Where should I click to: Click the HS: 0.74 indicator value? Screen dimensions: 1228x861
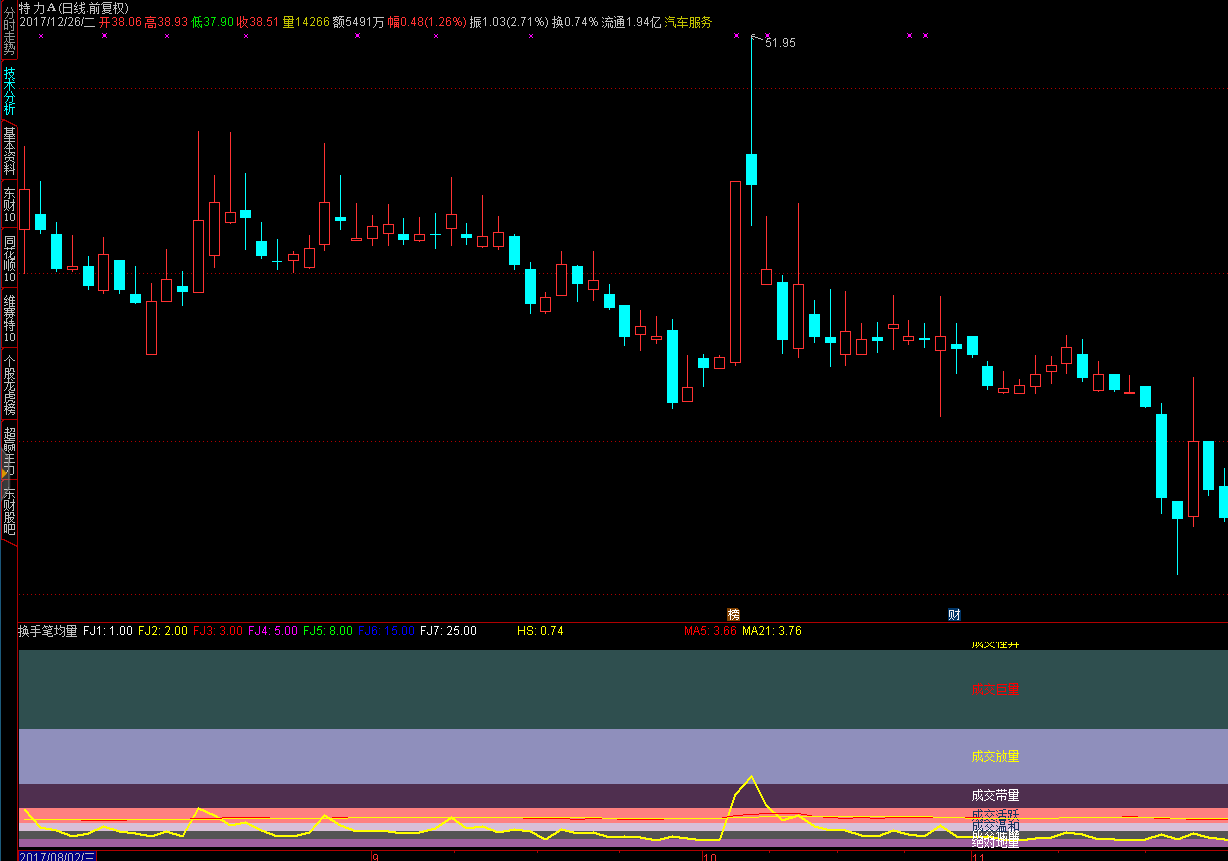(540, 631)
